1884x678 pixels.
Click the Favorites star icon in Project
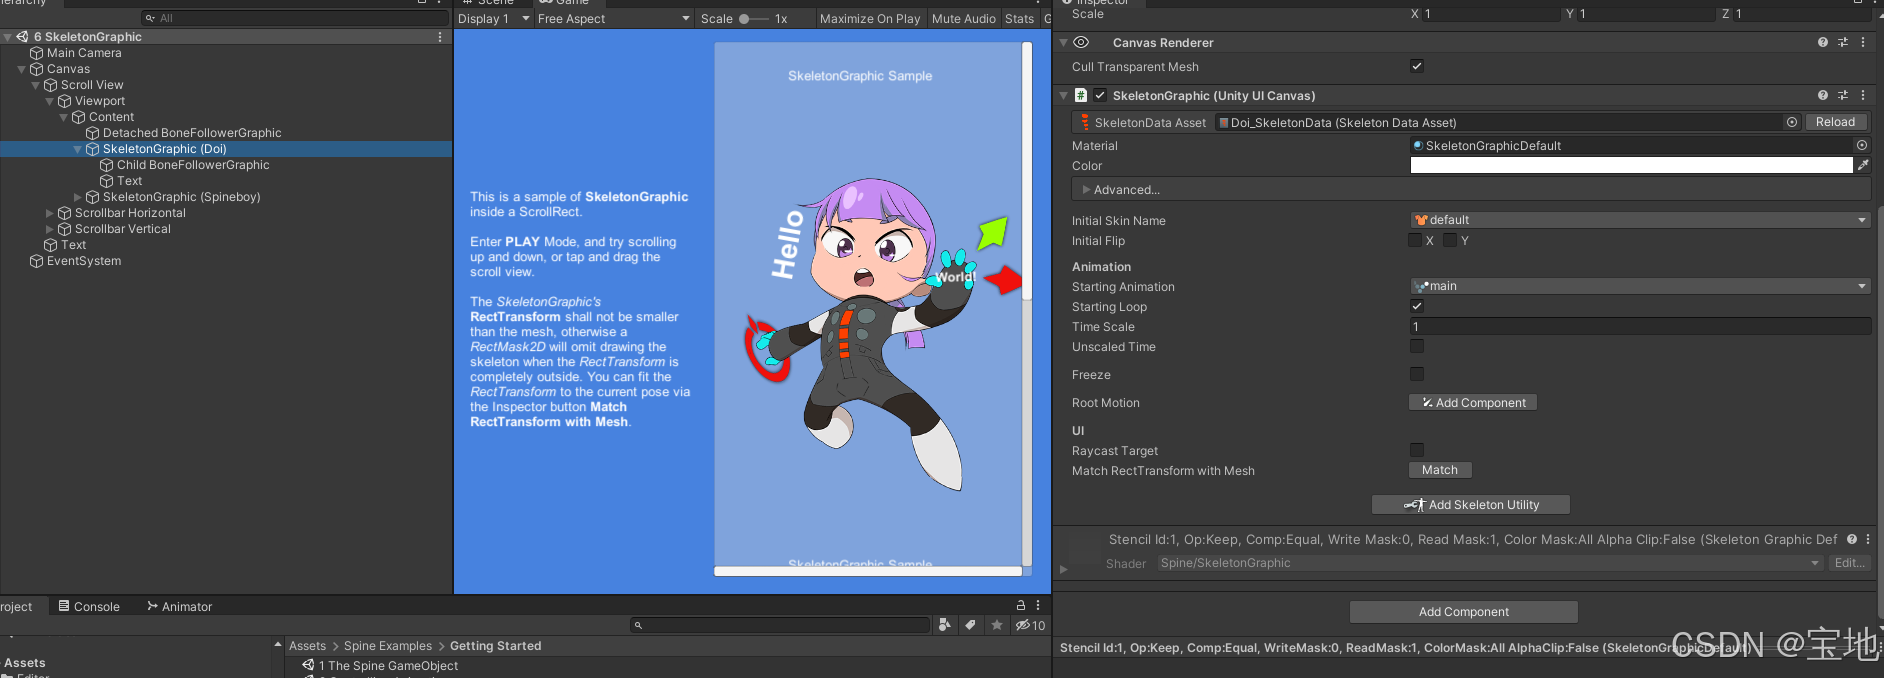coord(997,625)
